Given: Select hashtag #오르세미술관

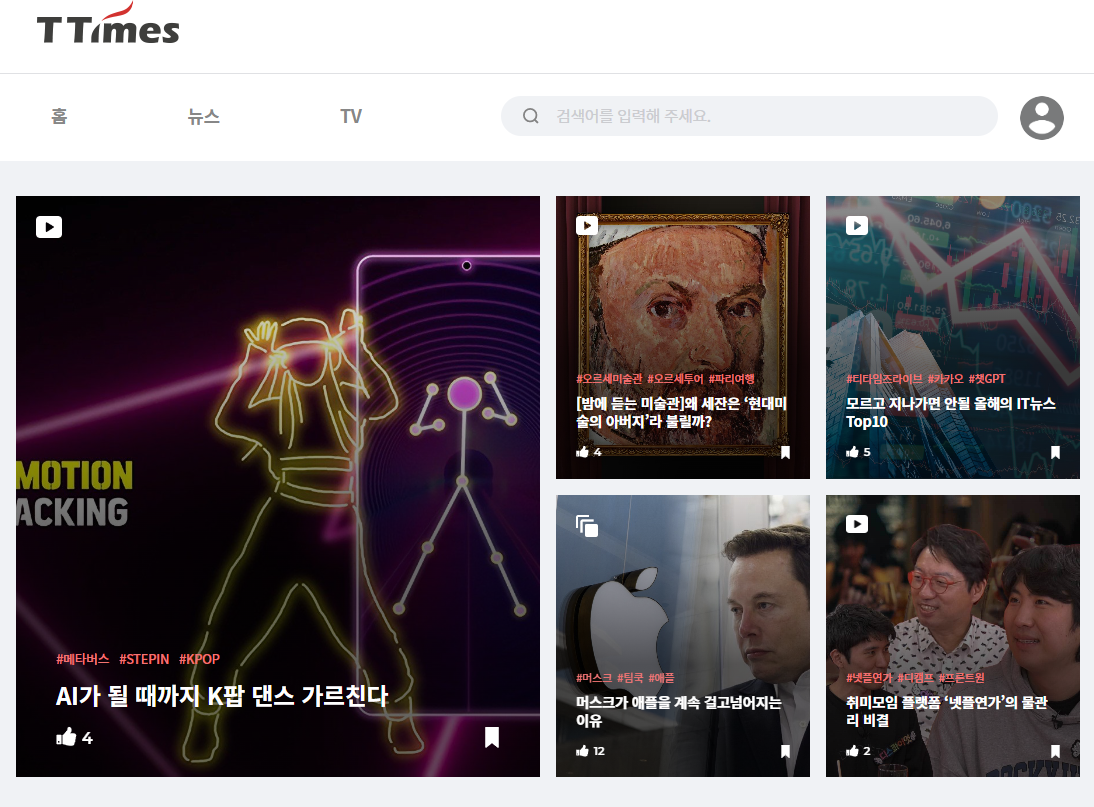Looking at the screenshot, I should [609, 379].
